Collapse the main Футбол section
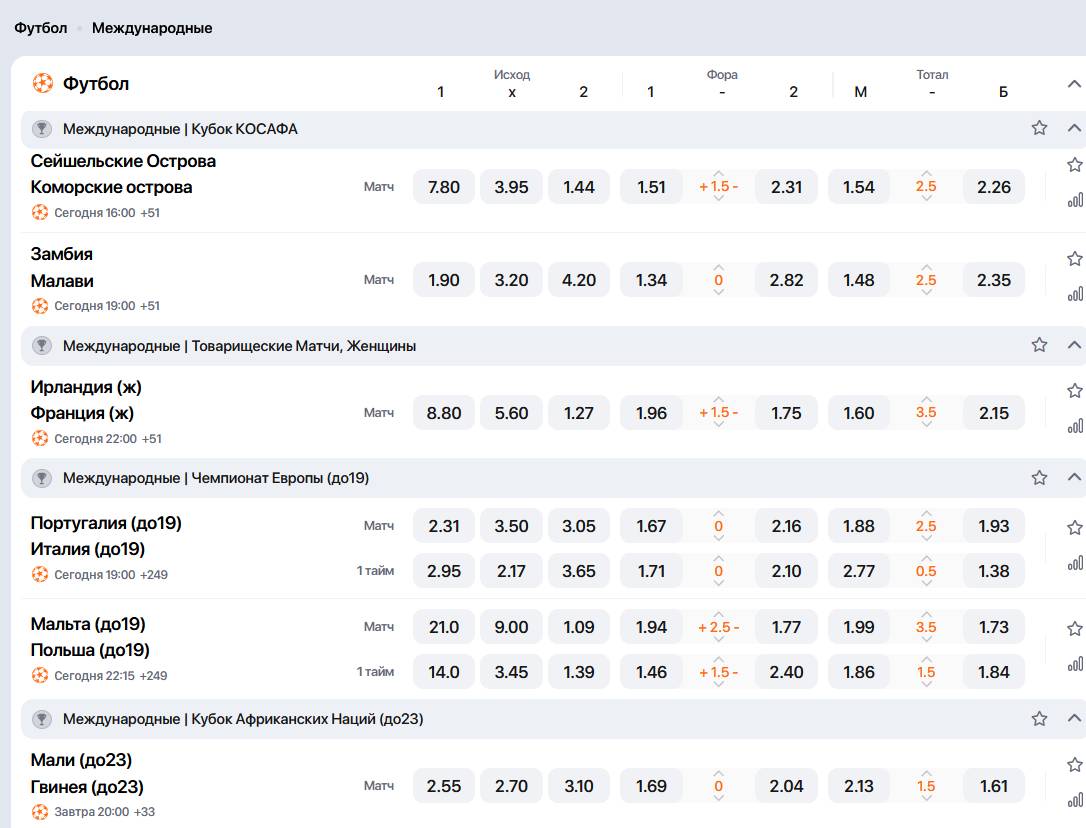1086x828 pixels. point(1075,84)
